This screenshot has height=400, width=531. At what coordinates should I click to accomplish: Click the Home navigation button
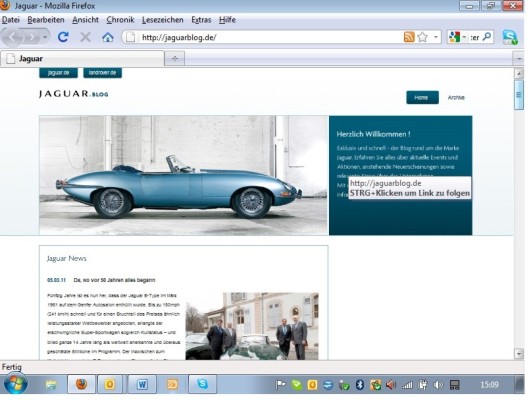point(422,98)
